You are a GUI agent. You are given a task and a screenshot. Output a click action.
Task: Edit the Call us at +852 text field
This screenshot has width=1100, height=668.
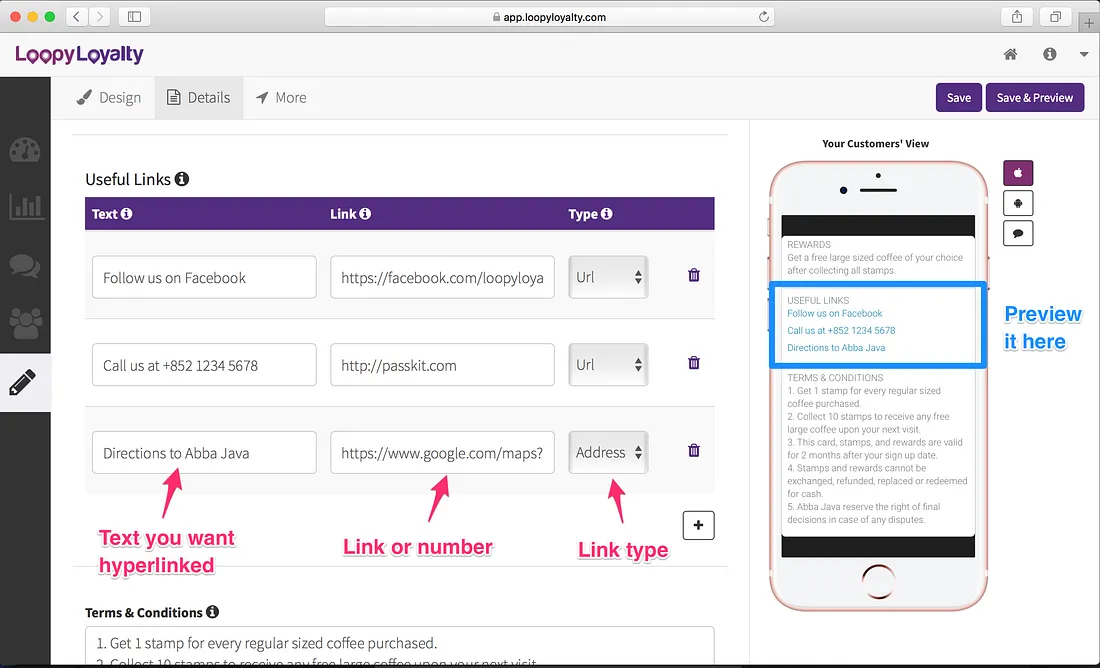(x=204, y=365)
